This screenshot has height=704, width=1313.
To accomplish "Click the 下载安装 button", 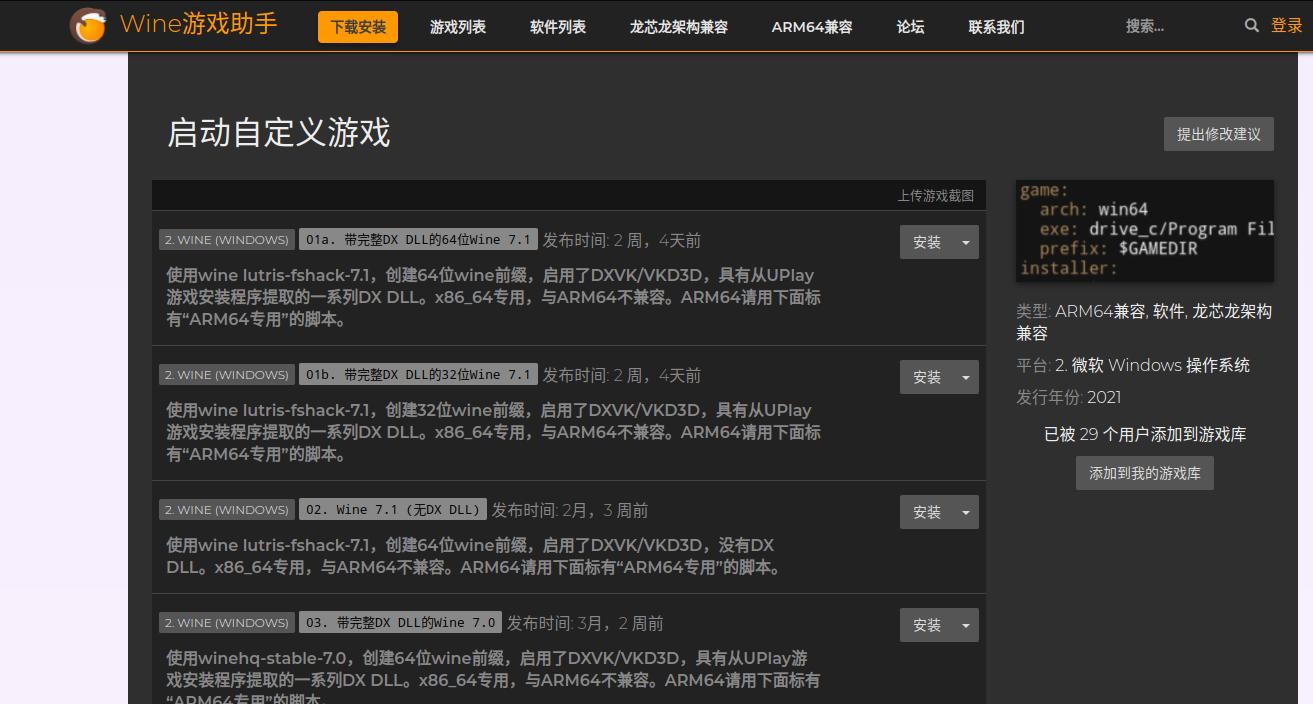I will [358, 27].
